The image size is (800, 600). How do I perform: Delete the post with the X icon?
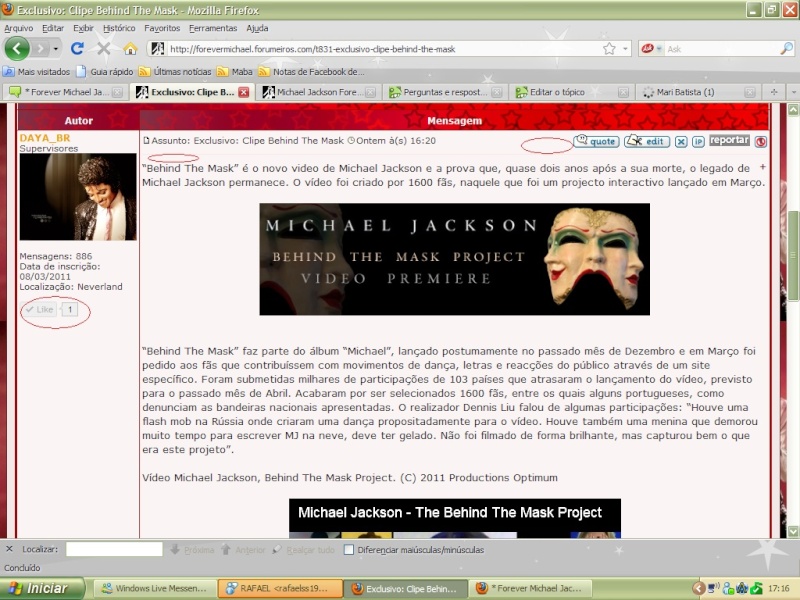(681, 141)
